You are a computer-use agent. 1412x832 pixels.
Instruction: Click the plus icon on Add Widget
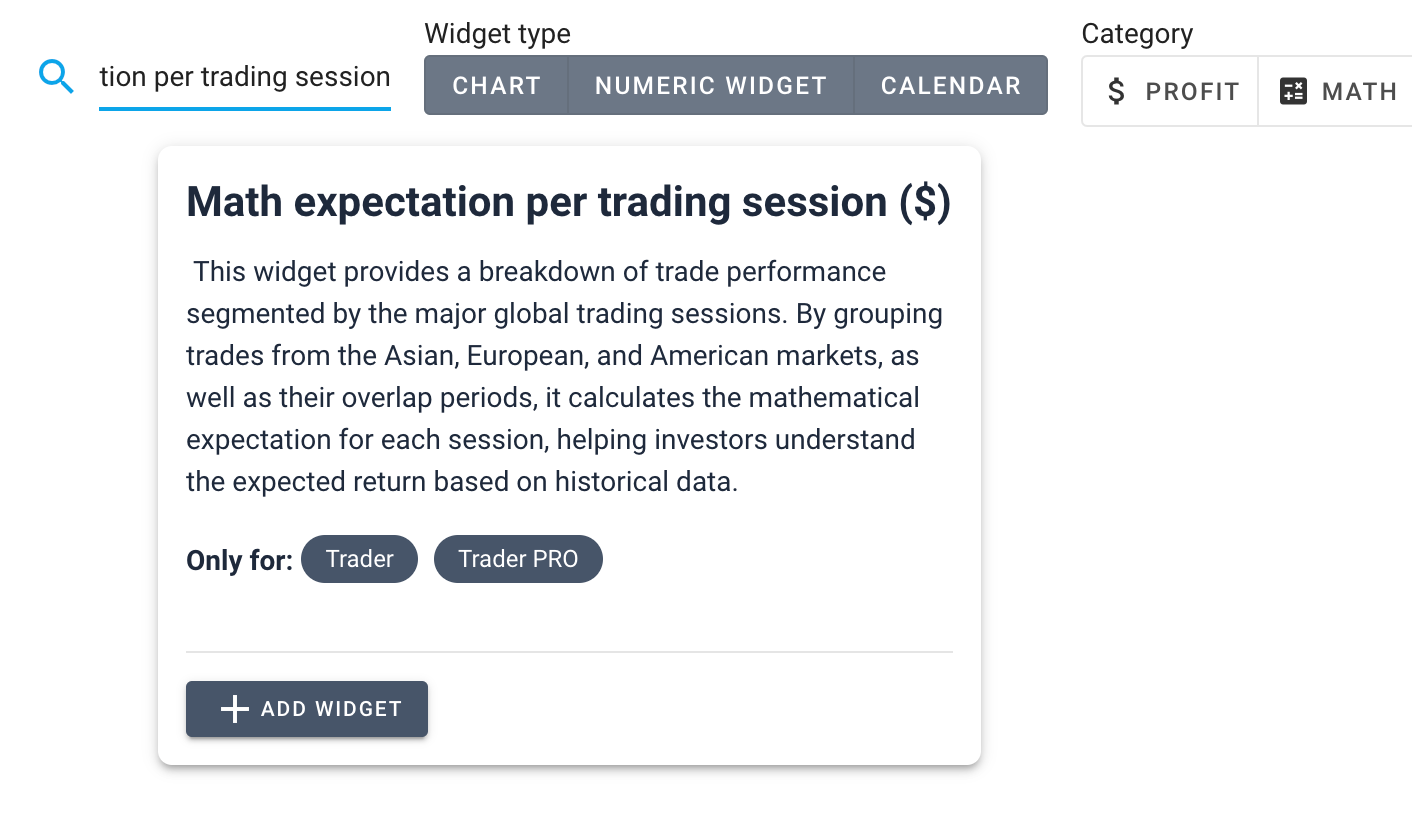(234, 709)
